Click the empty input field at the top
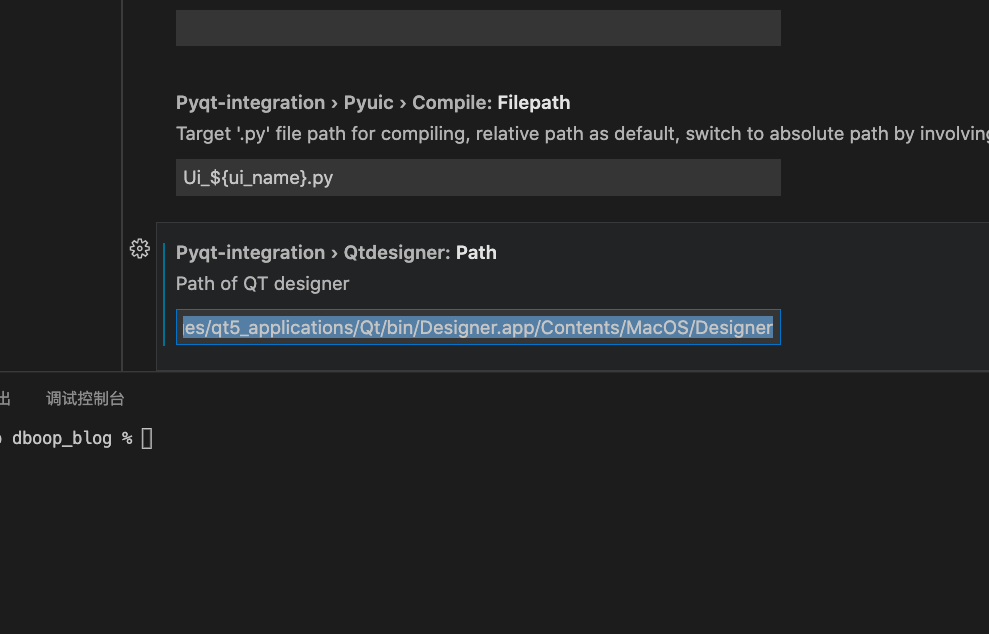Screen dimensions: 989x634 478,28
